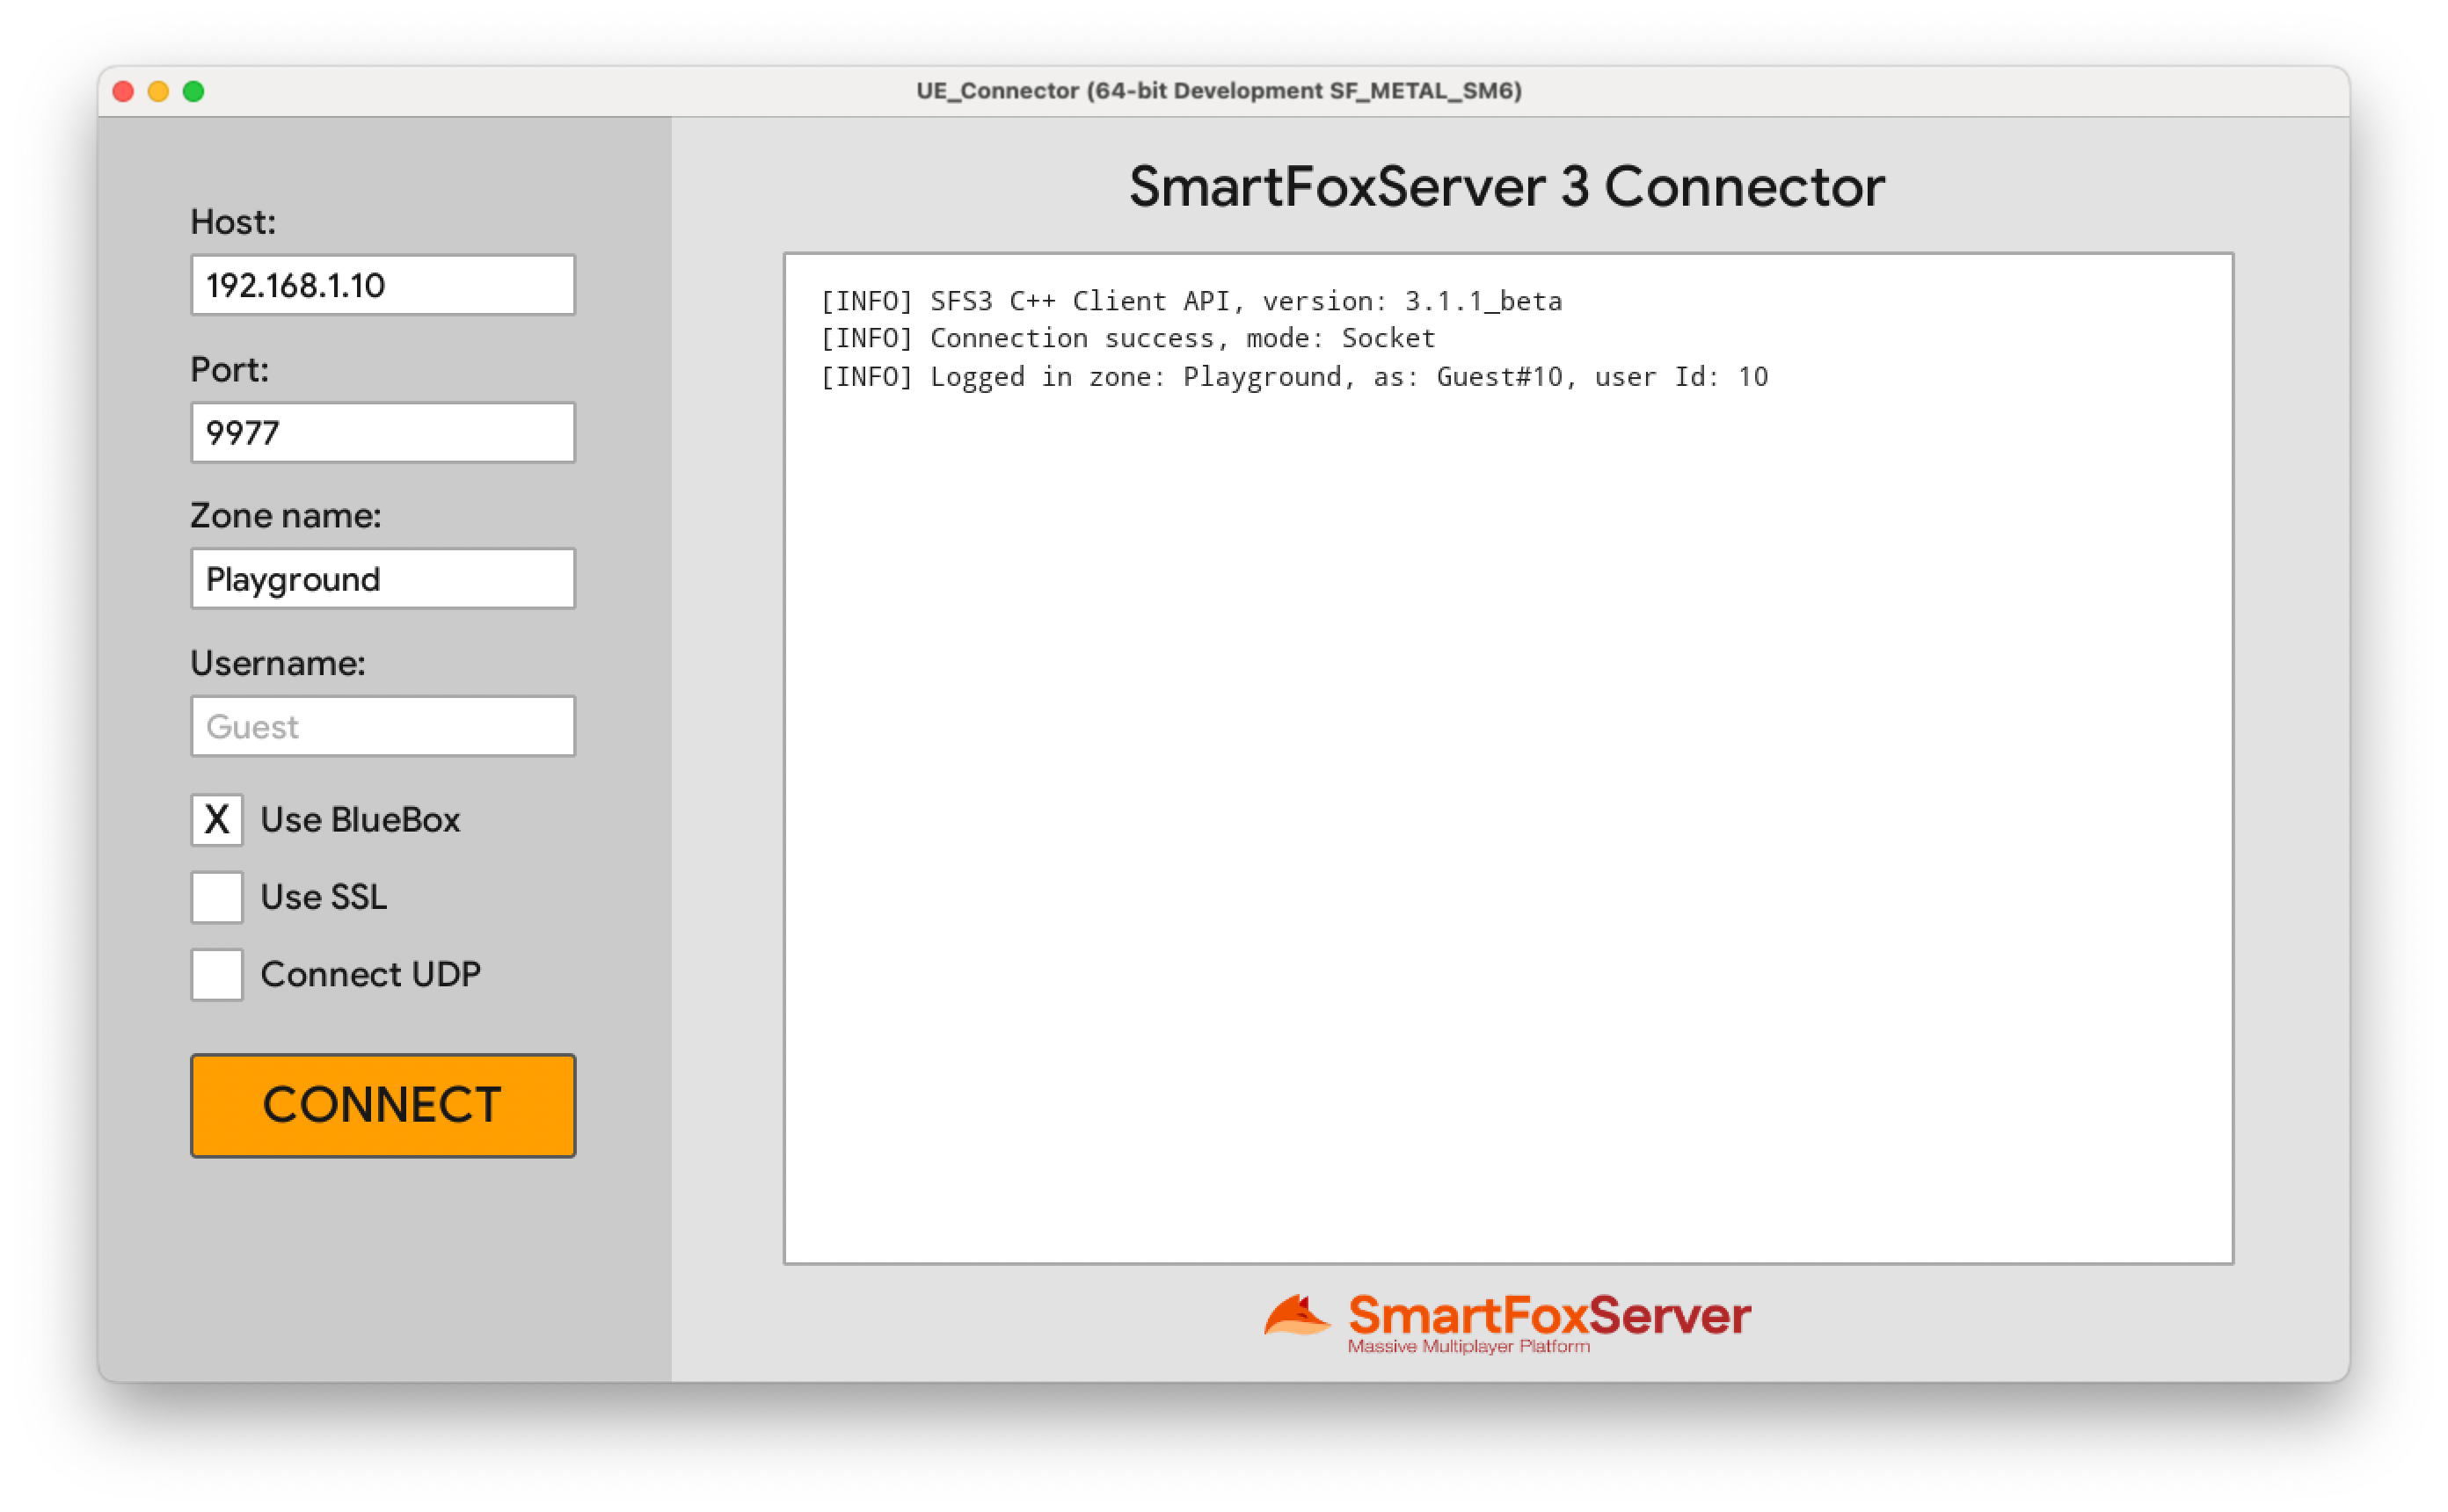Image resolution: width=2448 pixels, height=1512 pixels.
Task: Click the 'Use SSL' label text
Action: click(x=324, y=897)
